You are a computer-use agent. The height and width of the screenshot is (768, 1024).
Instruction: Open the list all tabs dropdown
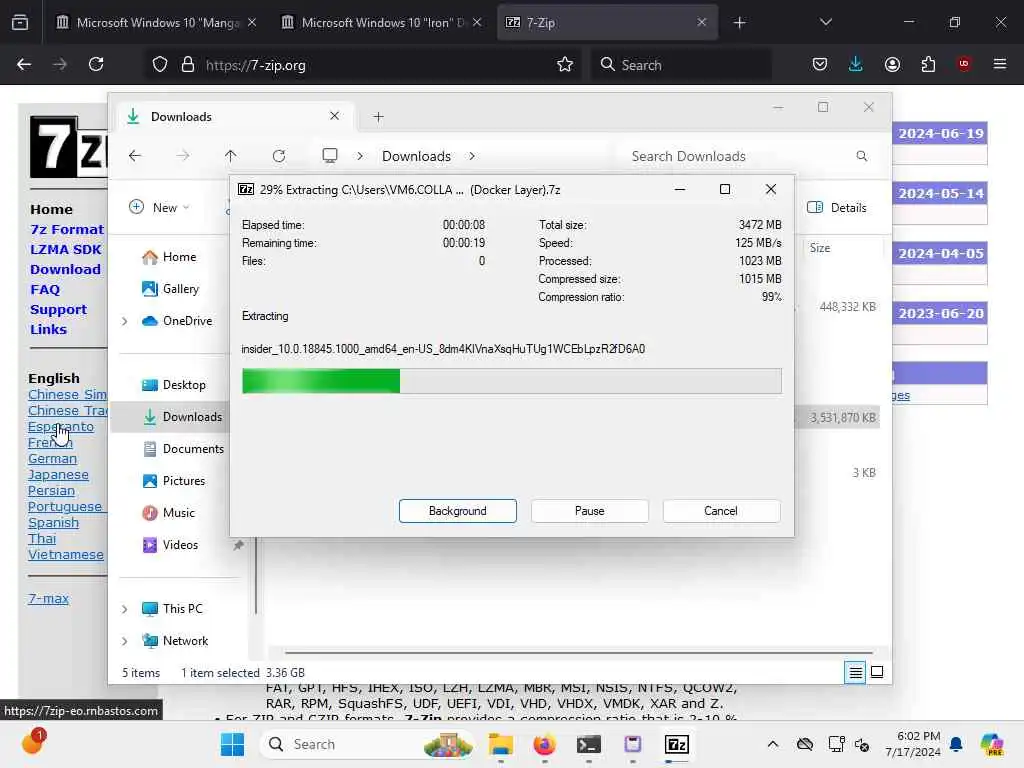coord(825,23)
